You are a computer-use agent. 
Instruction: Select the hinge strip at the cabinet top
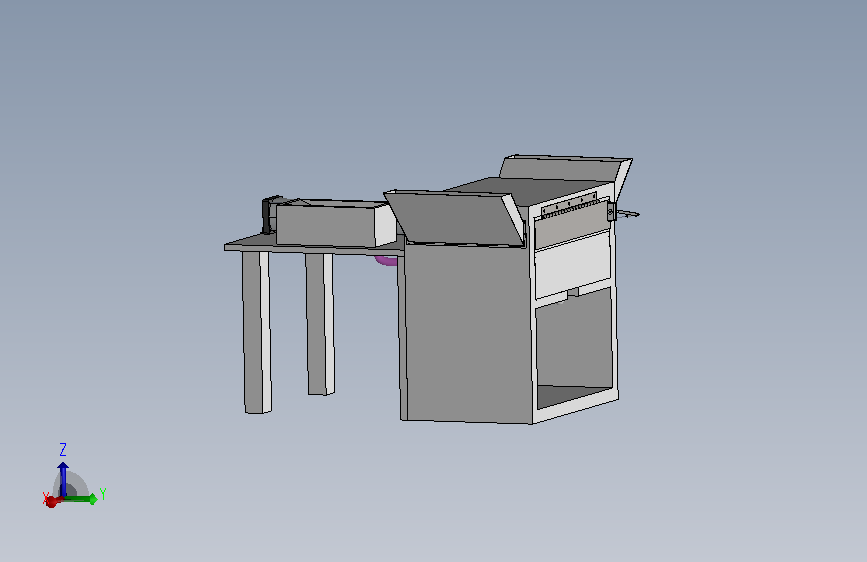click(570, 205)
